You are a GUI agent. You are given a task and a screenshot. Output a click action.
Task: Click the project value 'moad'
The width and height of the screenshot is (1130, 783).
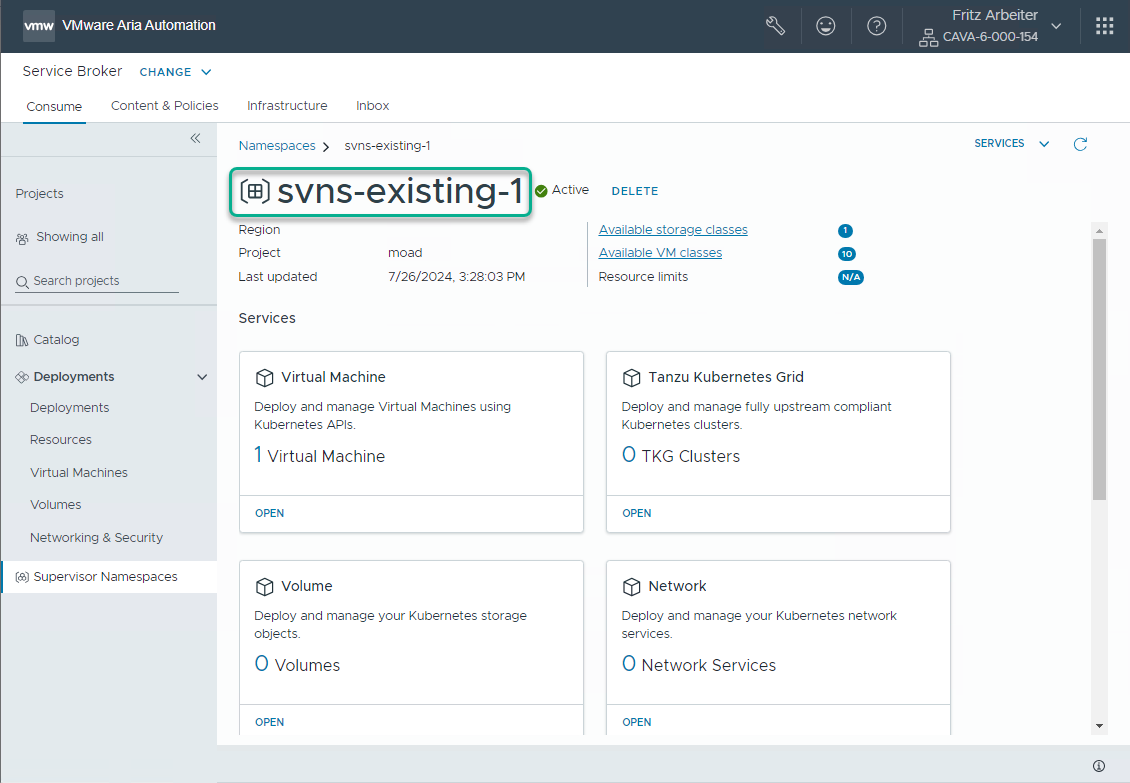(x=405, y=252)
